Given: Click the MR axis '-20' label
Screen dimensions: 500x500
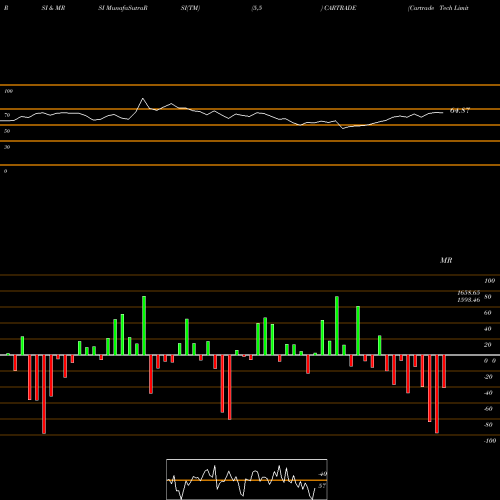Looking at the screenshot, I should tap(488, 377).
